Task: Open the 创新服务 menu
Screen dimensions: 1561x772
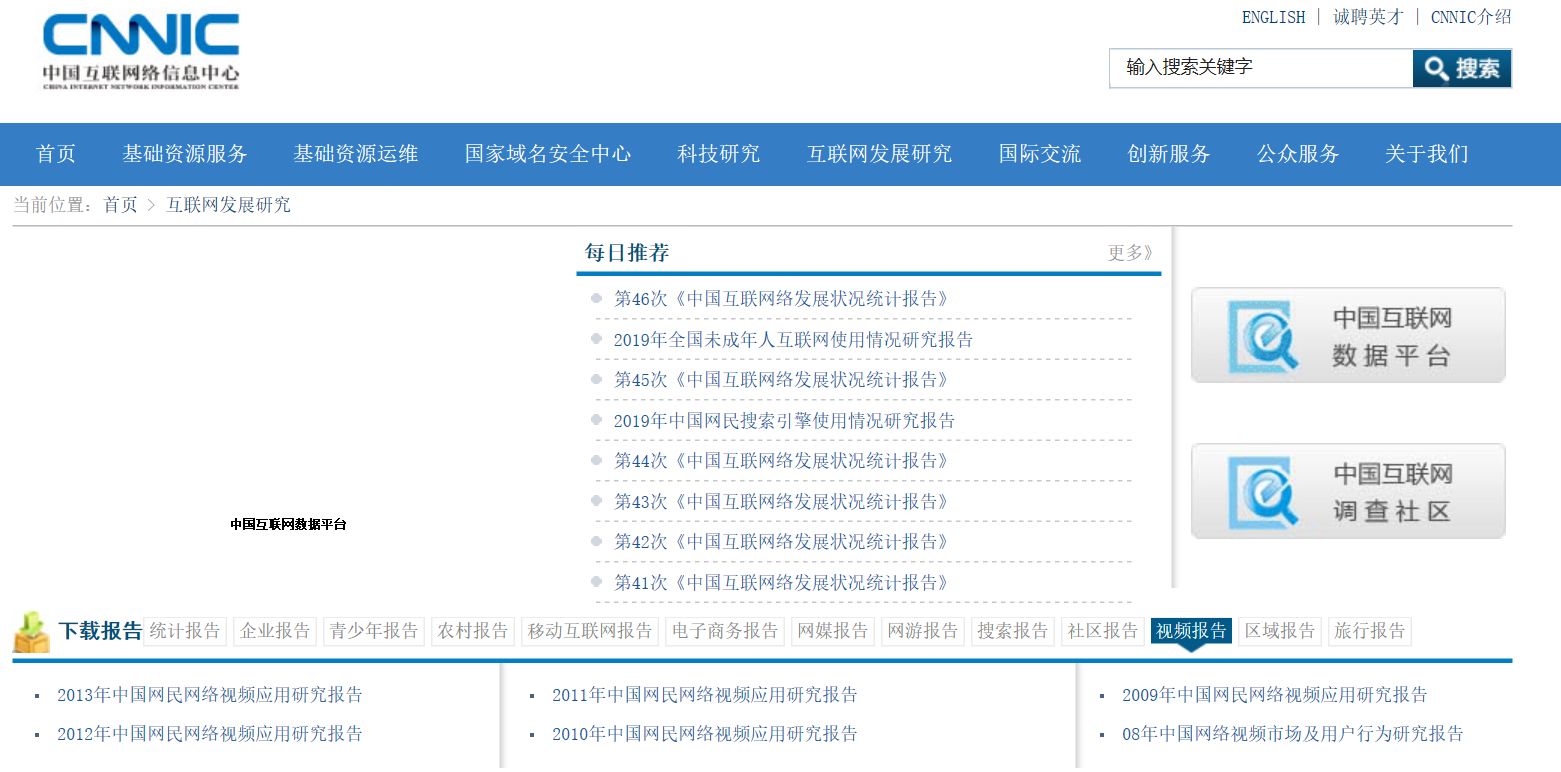Action: 1169,154
